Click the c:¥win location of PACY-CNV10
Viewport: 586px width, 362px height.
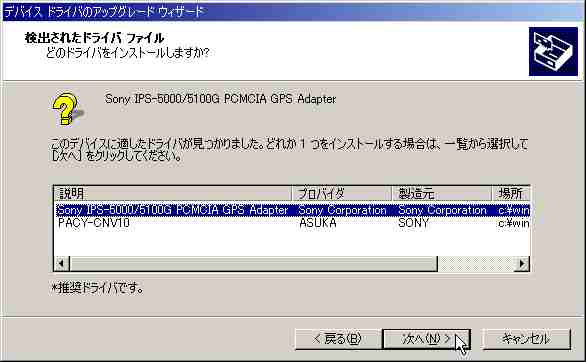[514, 223]
